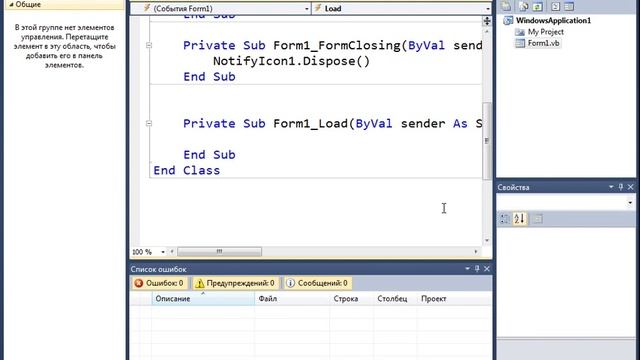Click the WindowsApplication1 project icon
This screenshot has height=360, width=640.
click(508, 20)
